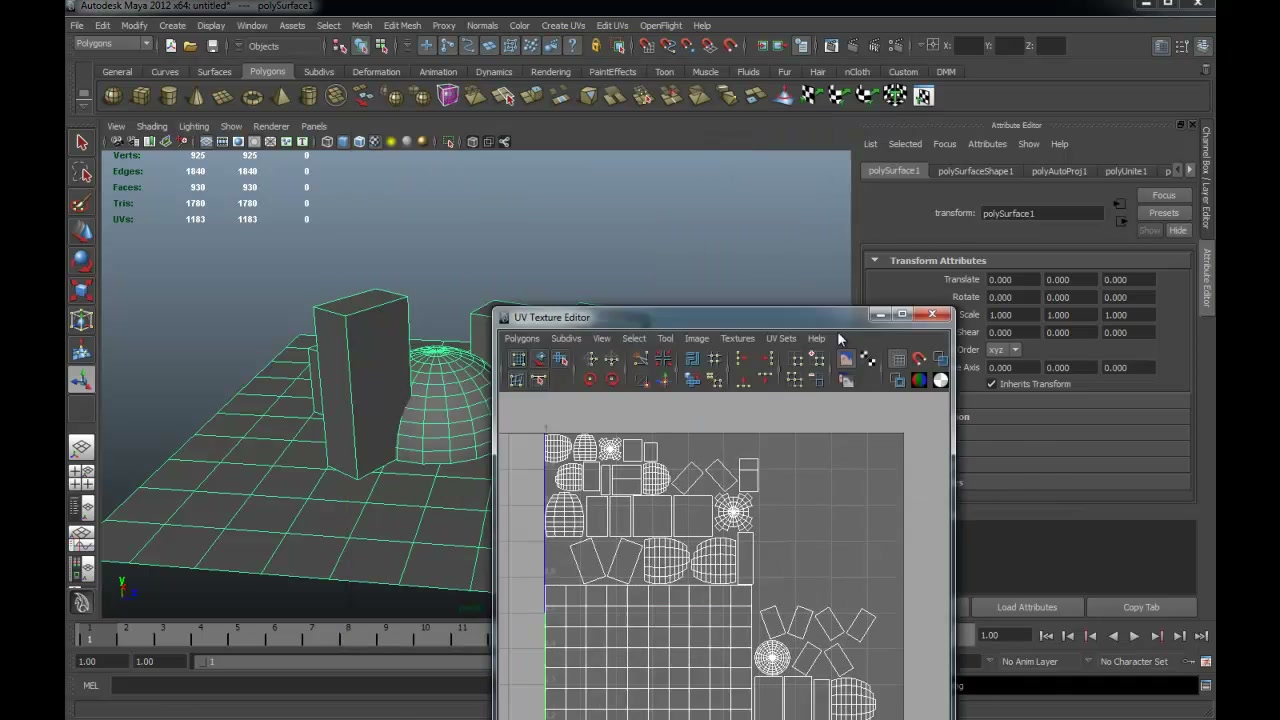Viewport: 1280px width, 720px height.
Task: Open the vertical Attribute Editor side tab
Action: [1207, 277]
